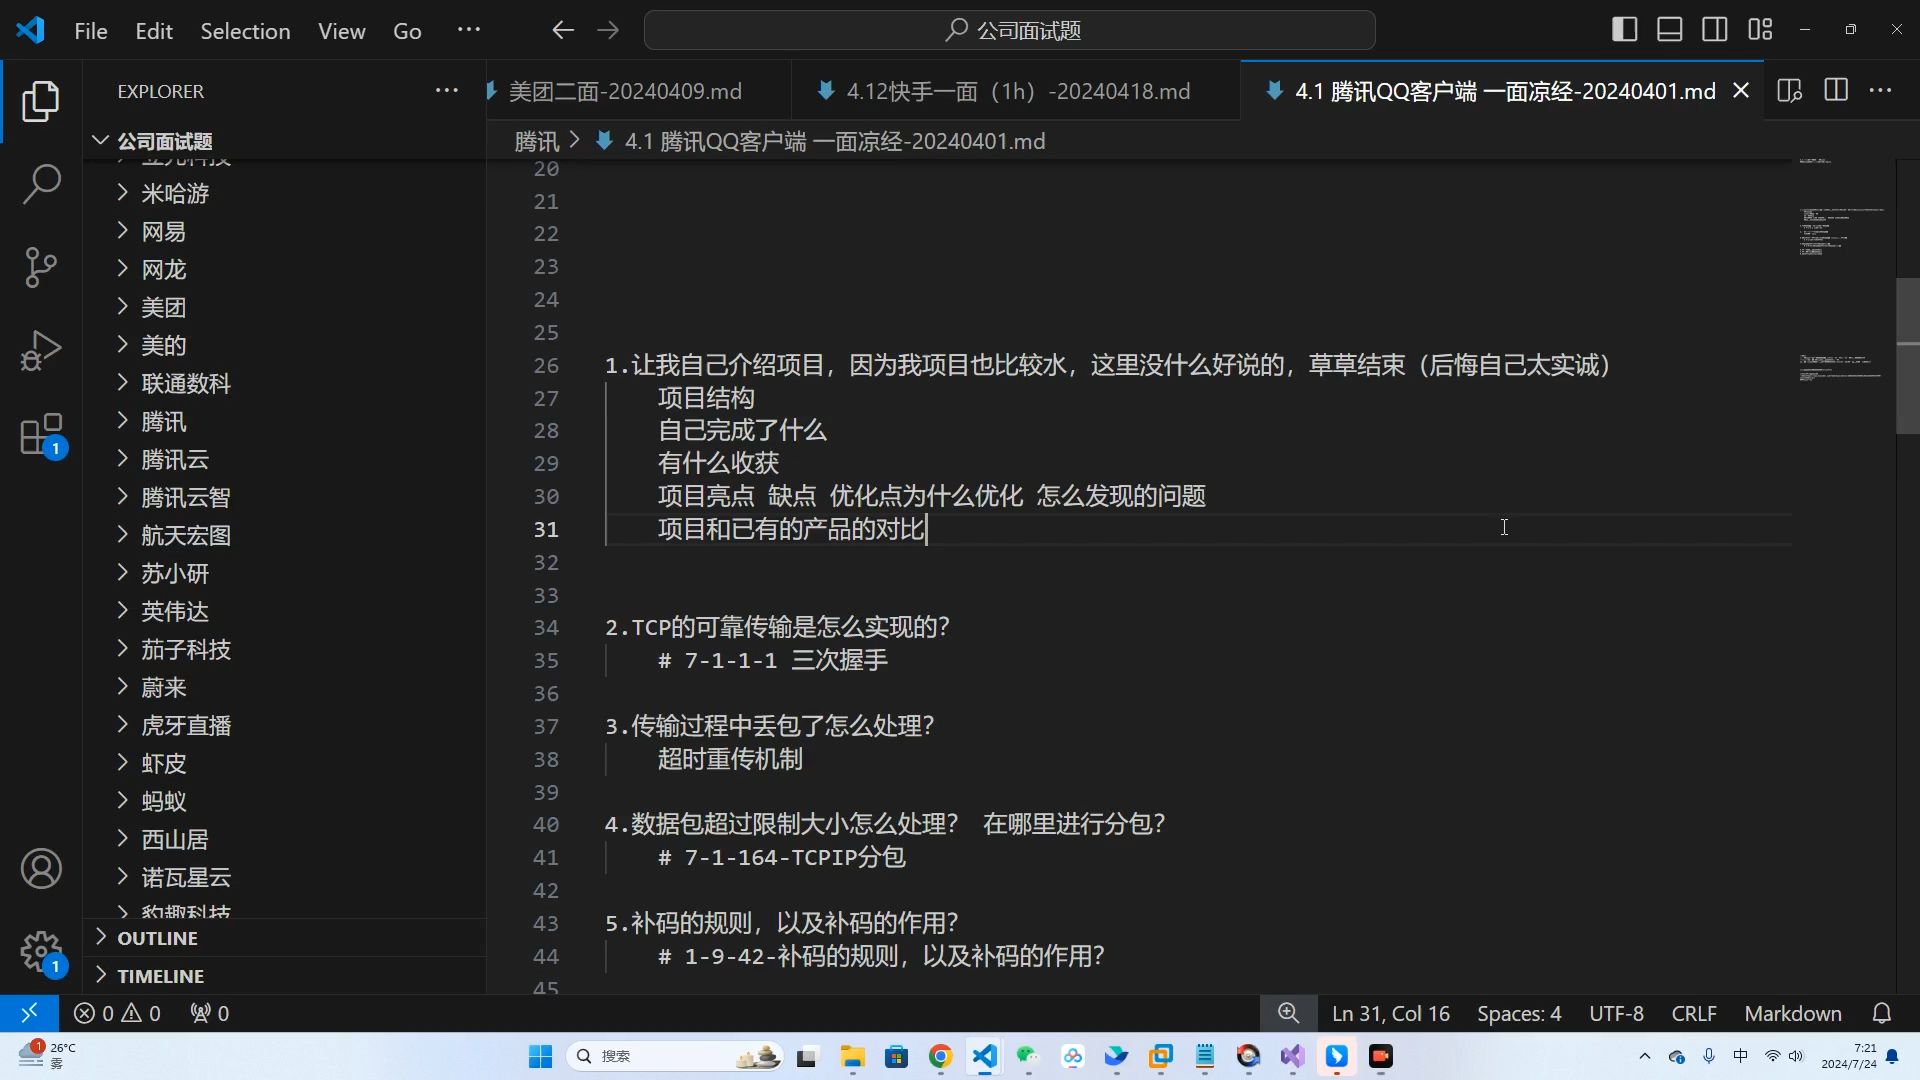
Task: Show errors and warnings in status bar
Action: [117, 1013]
